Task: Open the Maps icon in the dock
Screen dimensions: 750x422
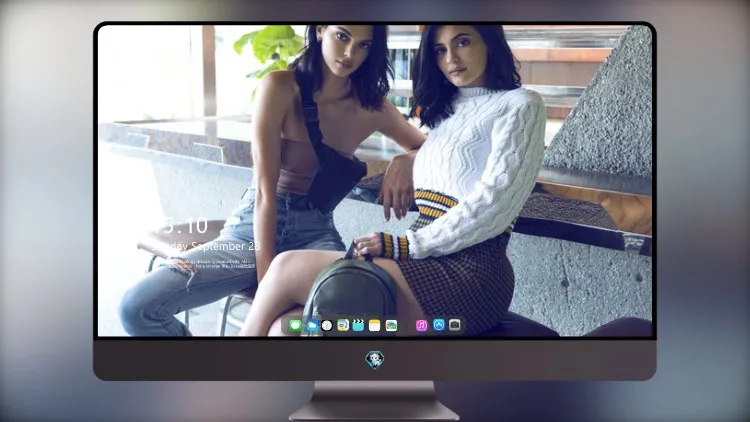Action: click(x=343, y=326)
